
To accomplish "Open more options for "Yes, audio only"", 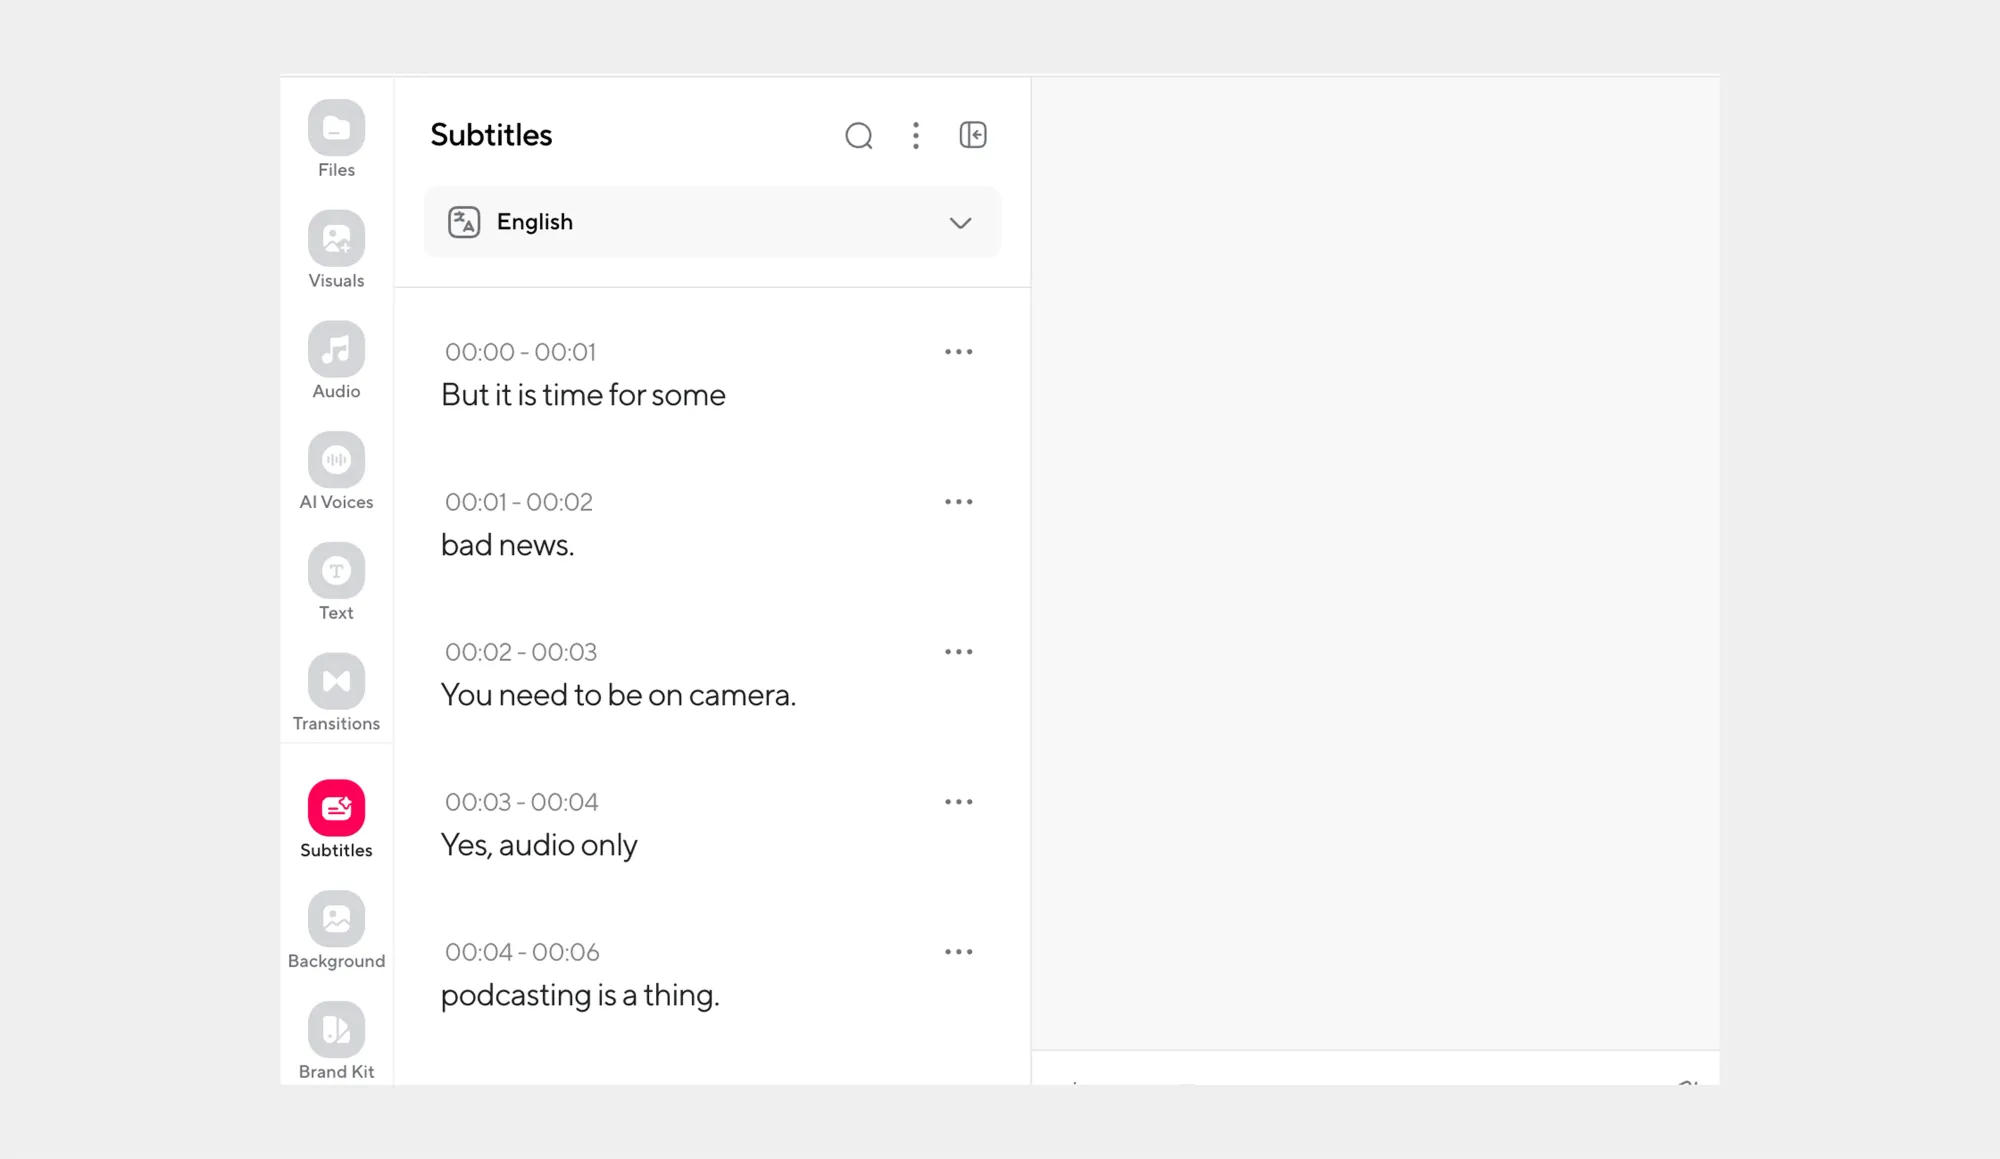I will 958,802.
